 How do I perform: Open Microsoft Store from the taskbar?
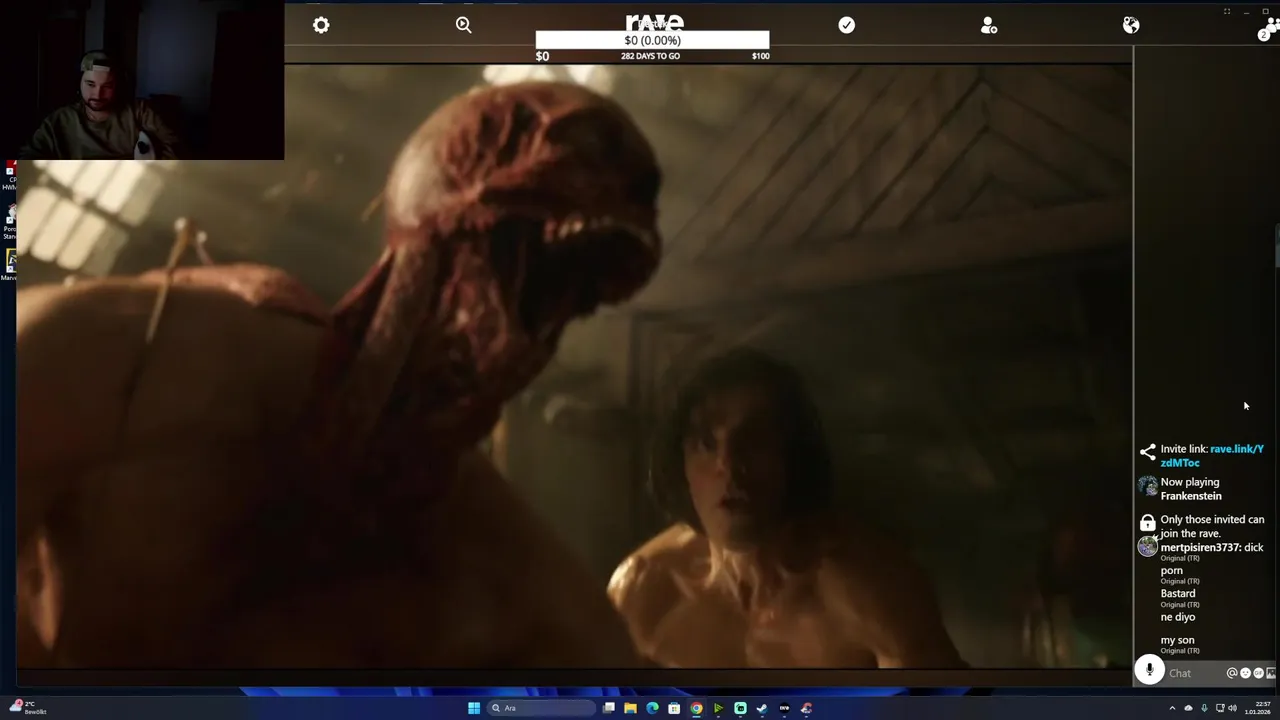(674, 708)
